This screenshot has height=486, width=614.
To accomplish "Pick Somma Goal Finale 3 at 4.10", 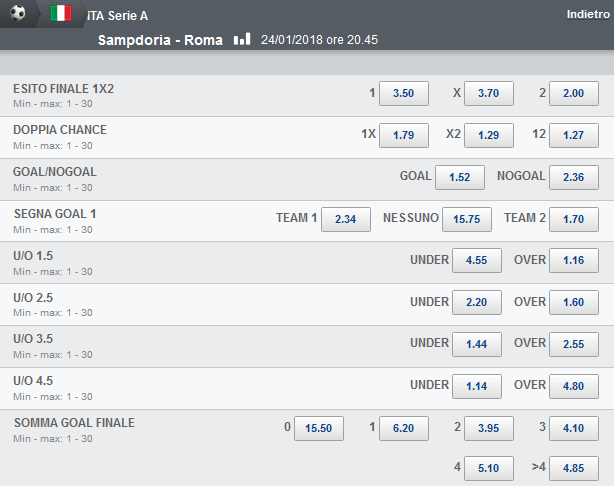I will [x=574, y=428].
